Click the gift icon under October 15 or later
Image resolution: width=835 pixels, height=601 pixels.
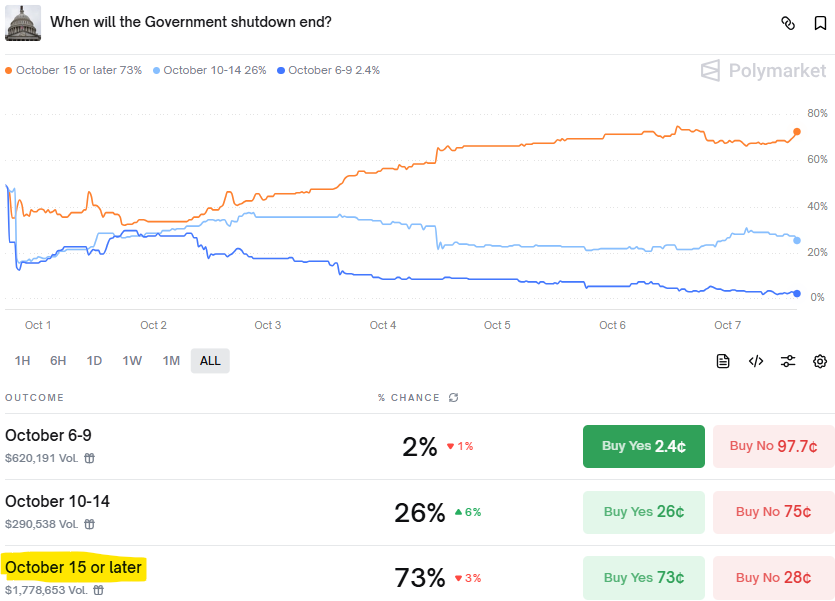98,590
